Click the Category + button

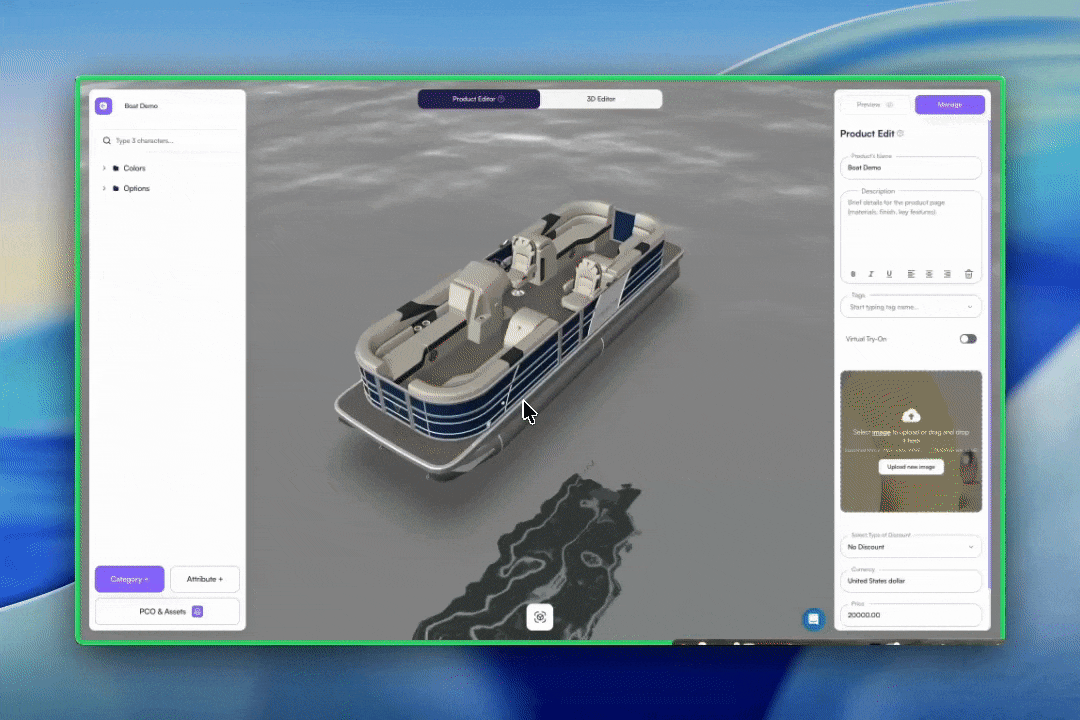pos(129,579)
